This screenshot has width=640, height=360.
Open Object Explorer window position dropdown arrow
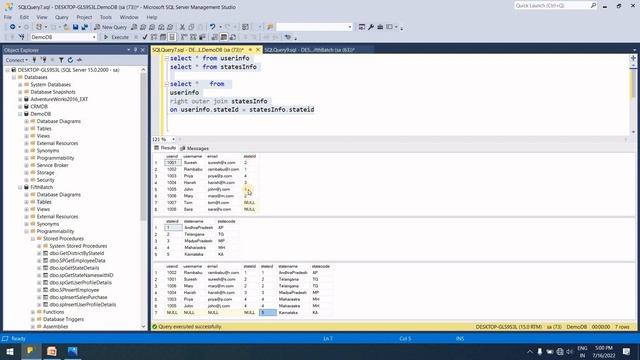click(x=129, y=50)
